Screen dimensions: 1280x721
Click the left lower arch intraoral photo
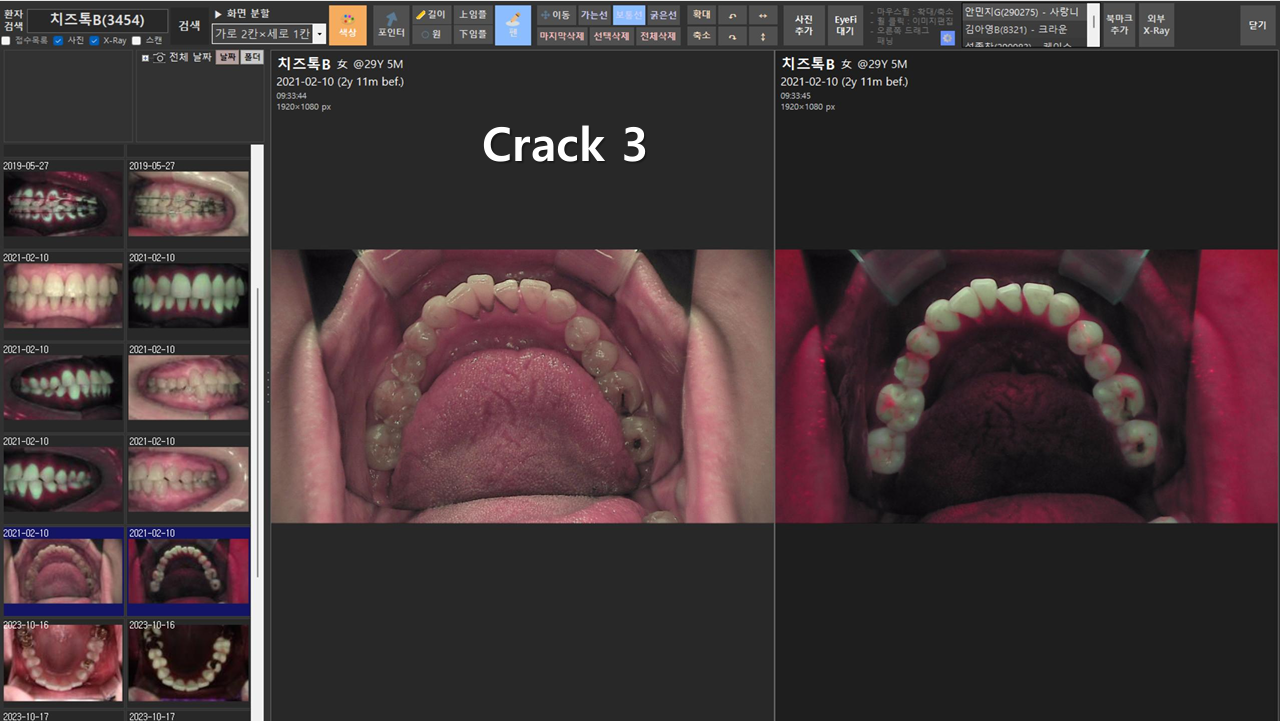pyautogui.click(x=522, y=386)
